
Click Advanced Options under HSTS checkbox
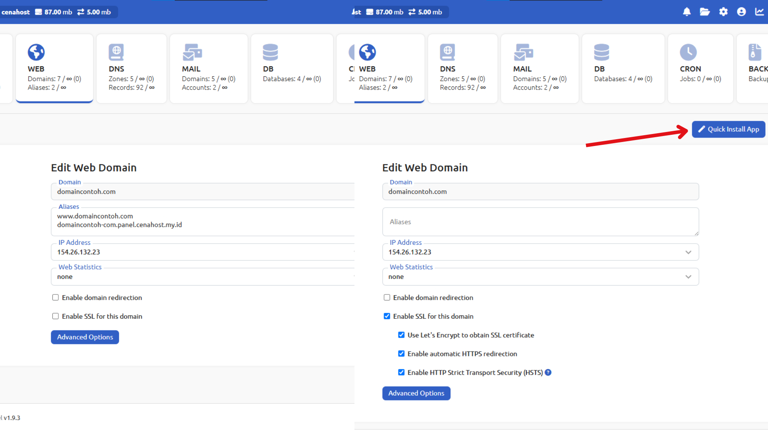(x=416, y=393)
